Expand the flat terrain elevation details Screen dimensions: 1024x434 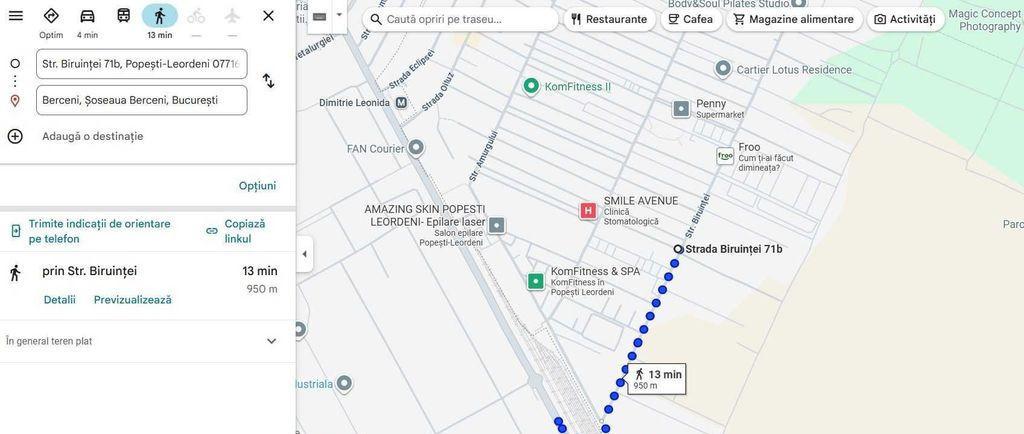[x=271, y=341]
